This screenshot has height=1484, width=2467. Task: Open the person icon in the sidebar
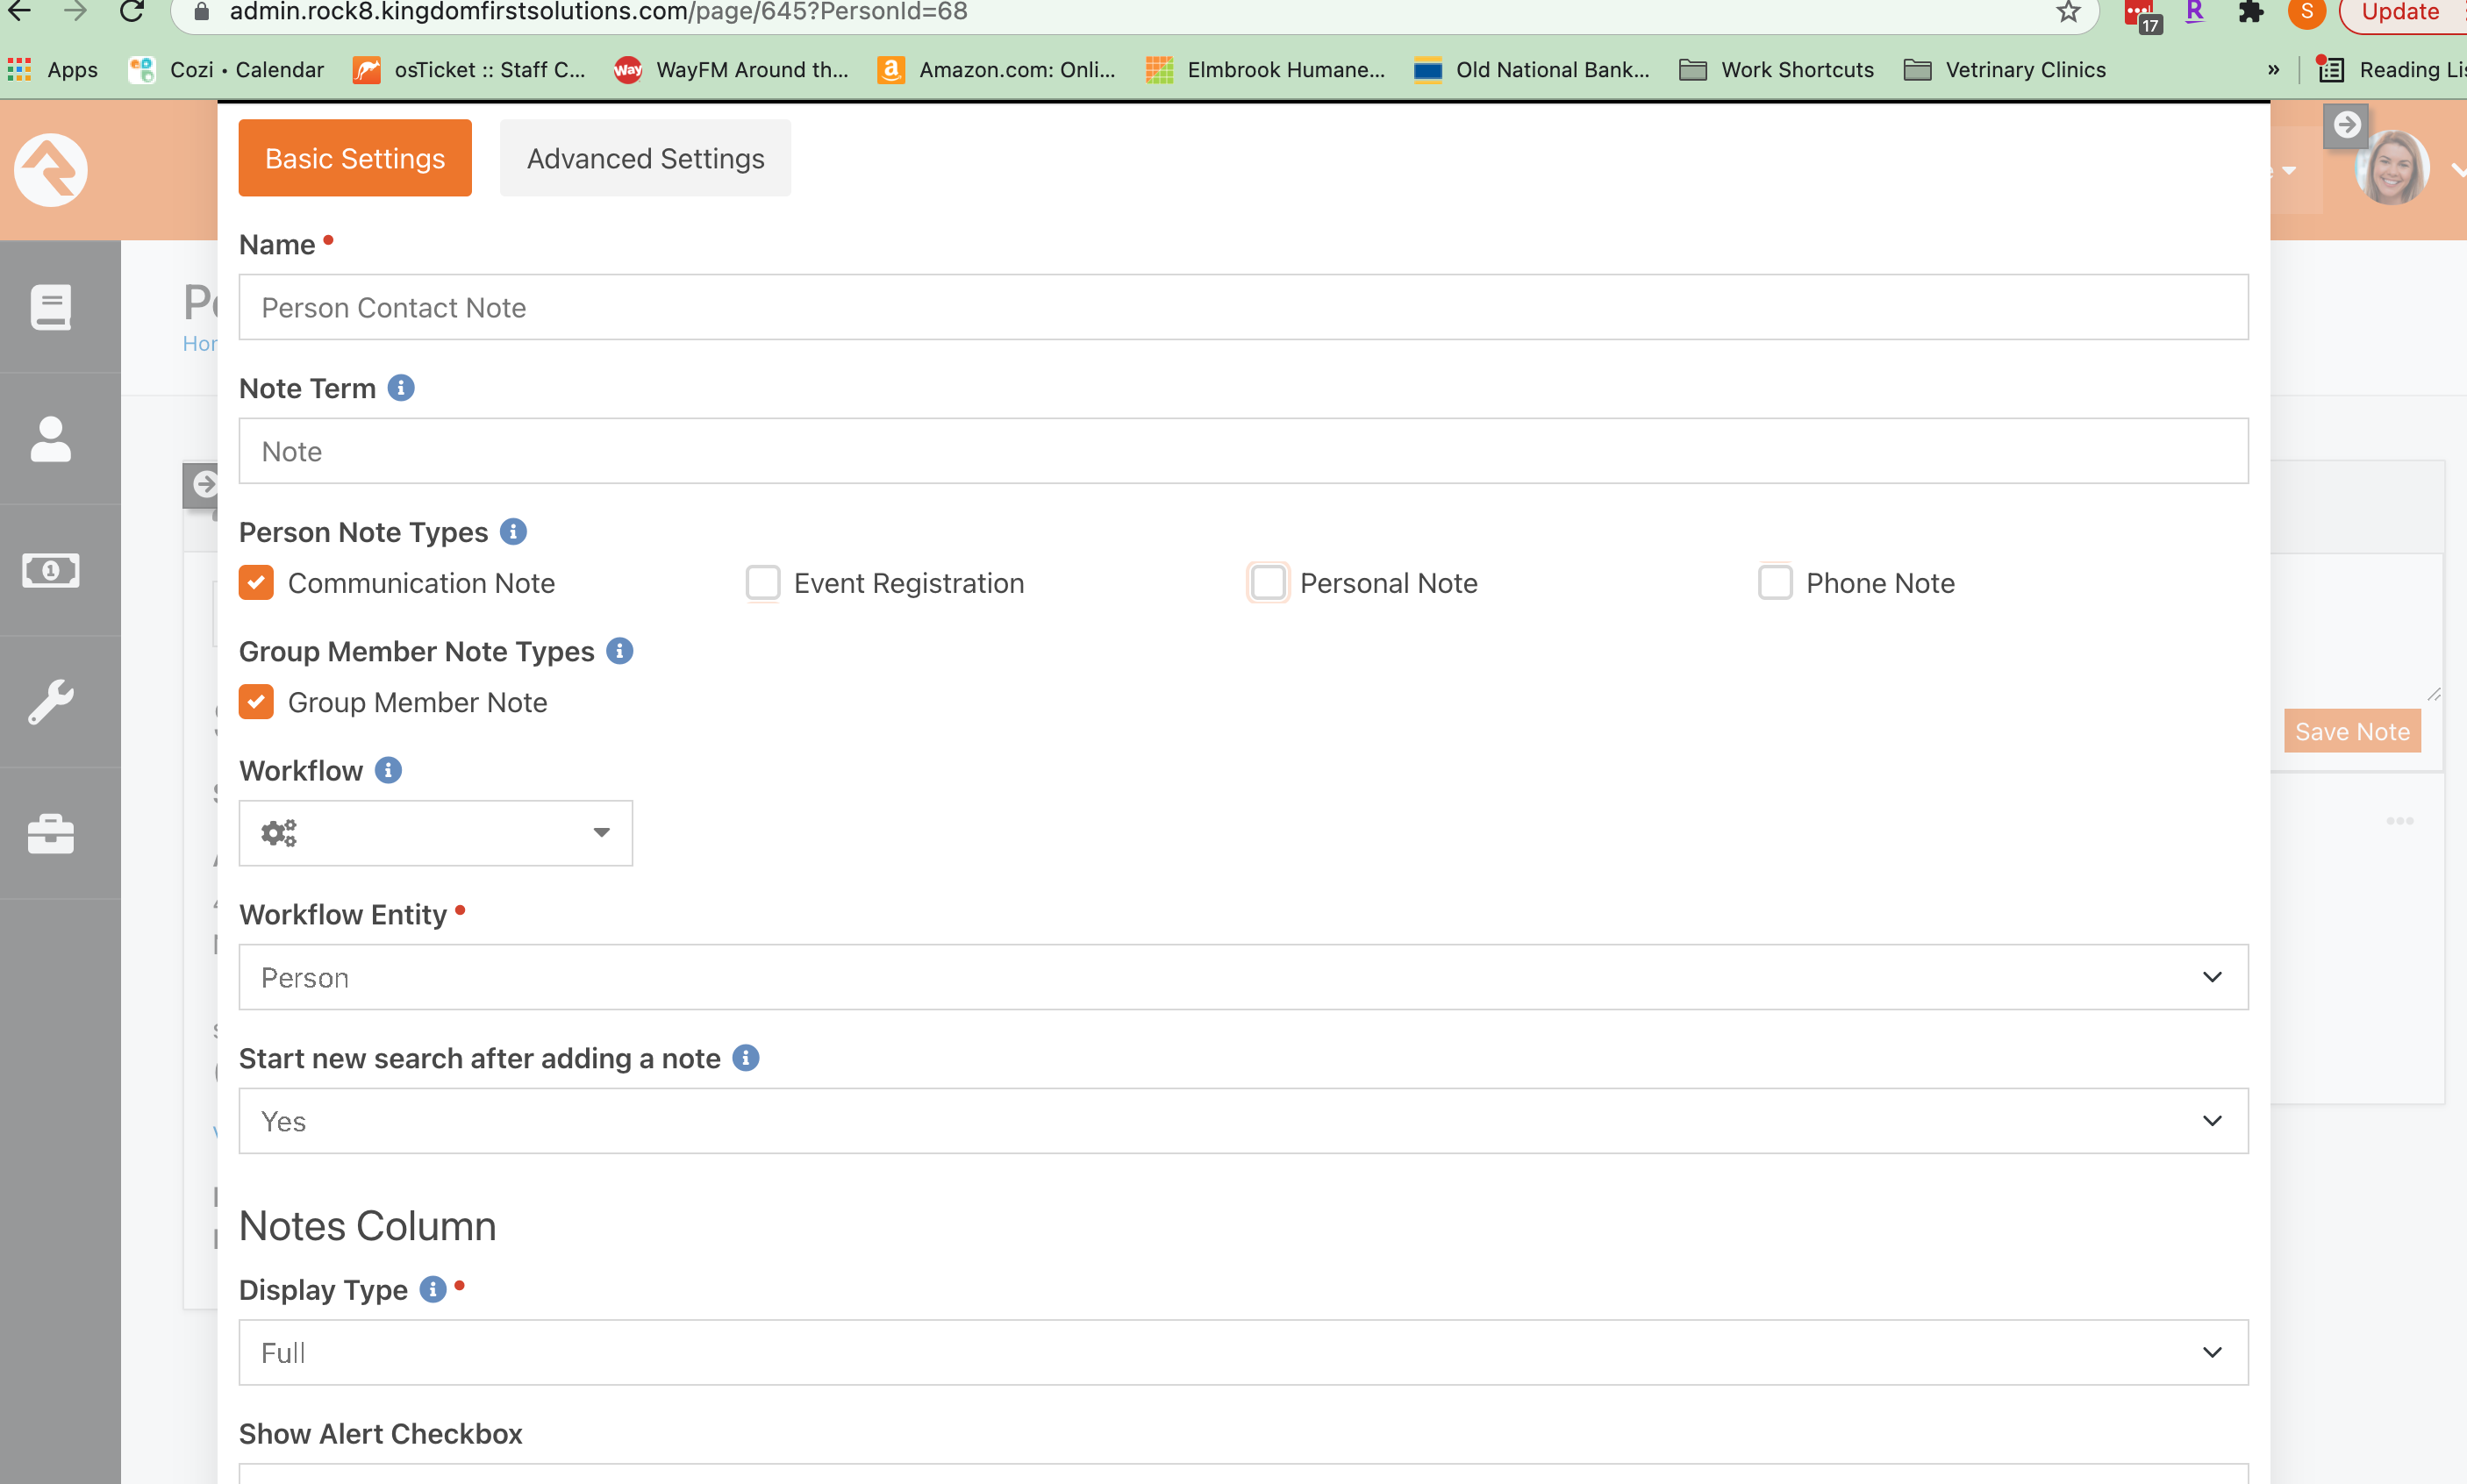[x=51, y=439]
